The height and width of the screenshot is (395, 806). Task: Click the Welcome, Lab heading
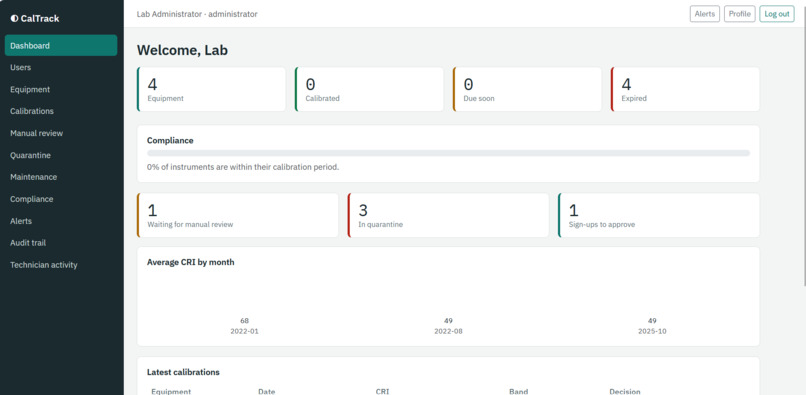pos(182,50)
